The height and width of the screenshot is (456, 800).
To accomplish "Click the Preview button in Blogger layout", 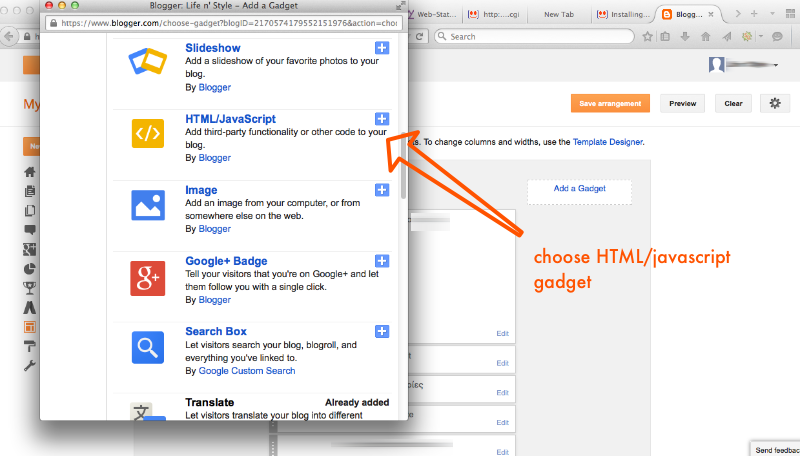I will tap(683, 104).
